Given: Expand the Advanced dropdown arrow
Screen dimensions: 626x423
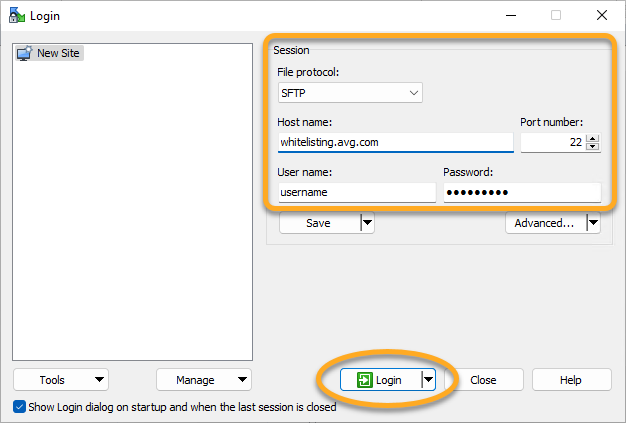Looking at the screenshot, I should (x=593, y=223).
